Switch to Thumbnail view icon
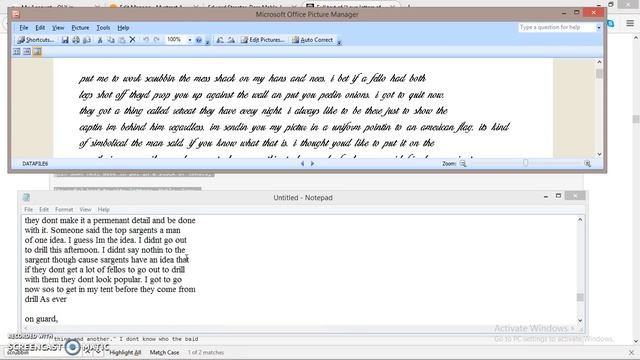640x360 pixels. [x=17, y=52]
